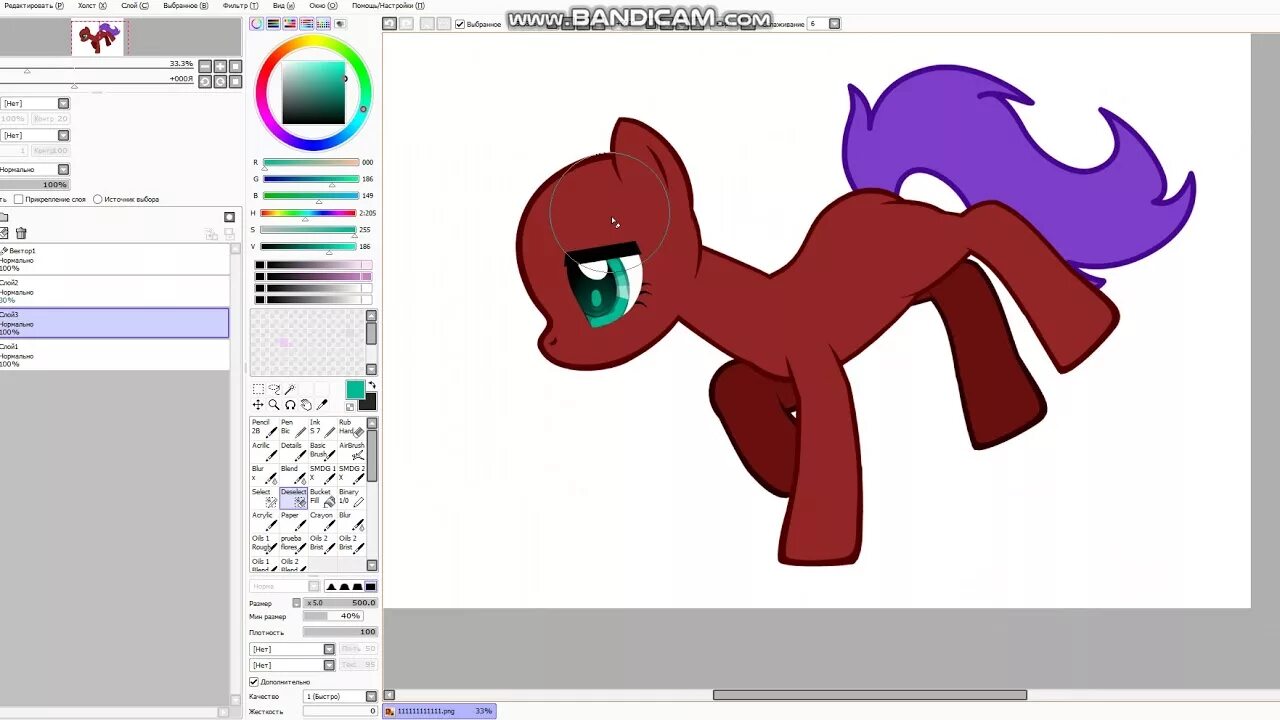This screenshot has width=1280, height=720.
Task: Click the zoom out minus button
Action: tap(205, 67)
